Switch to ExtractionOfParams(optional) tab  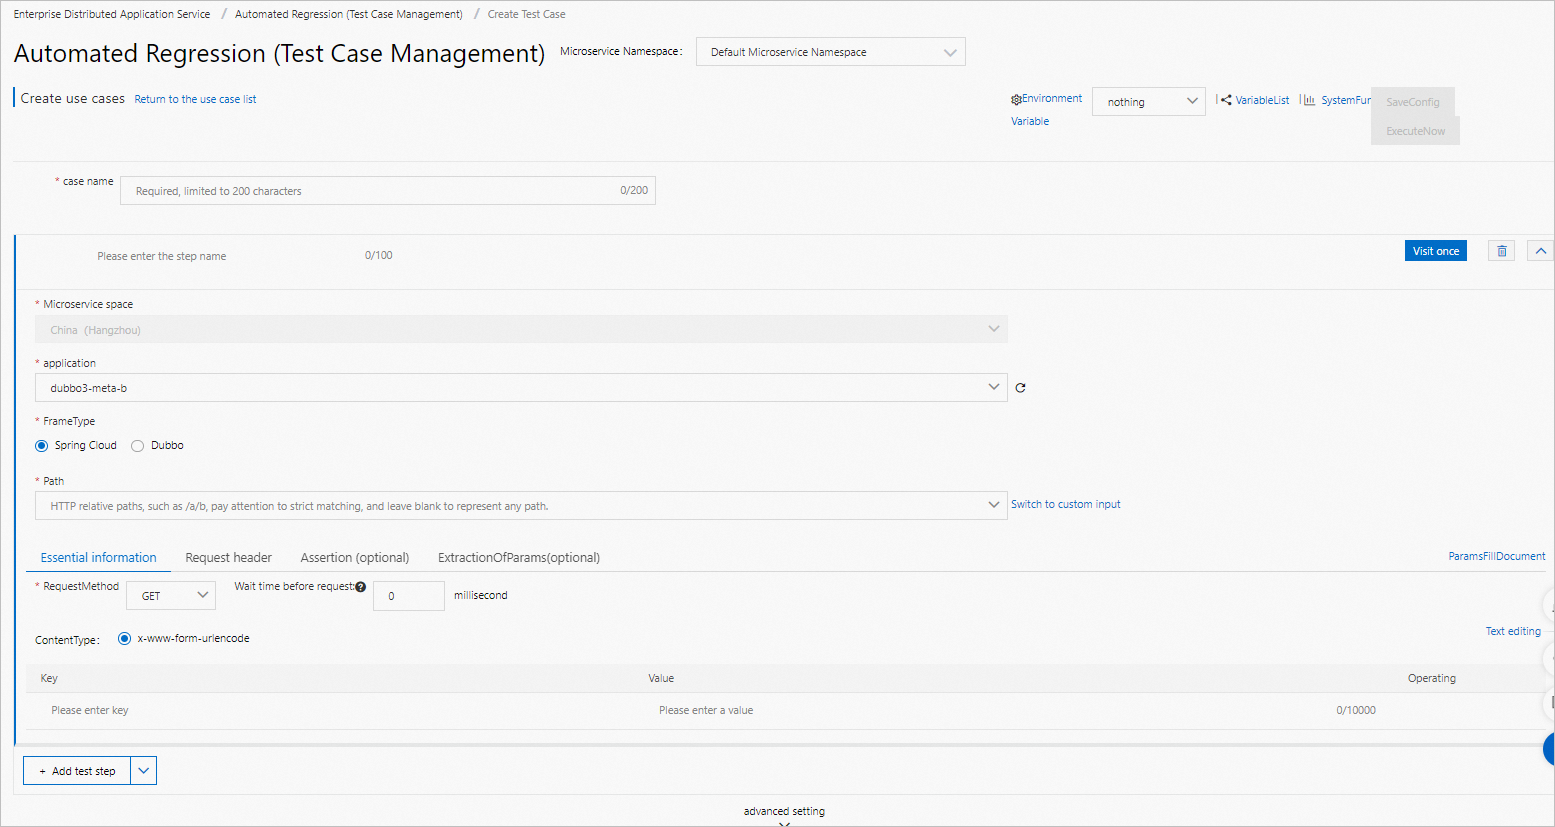pyautogui.click(x=519, y=558)
